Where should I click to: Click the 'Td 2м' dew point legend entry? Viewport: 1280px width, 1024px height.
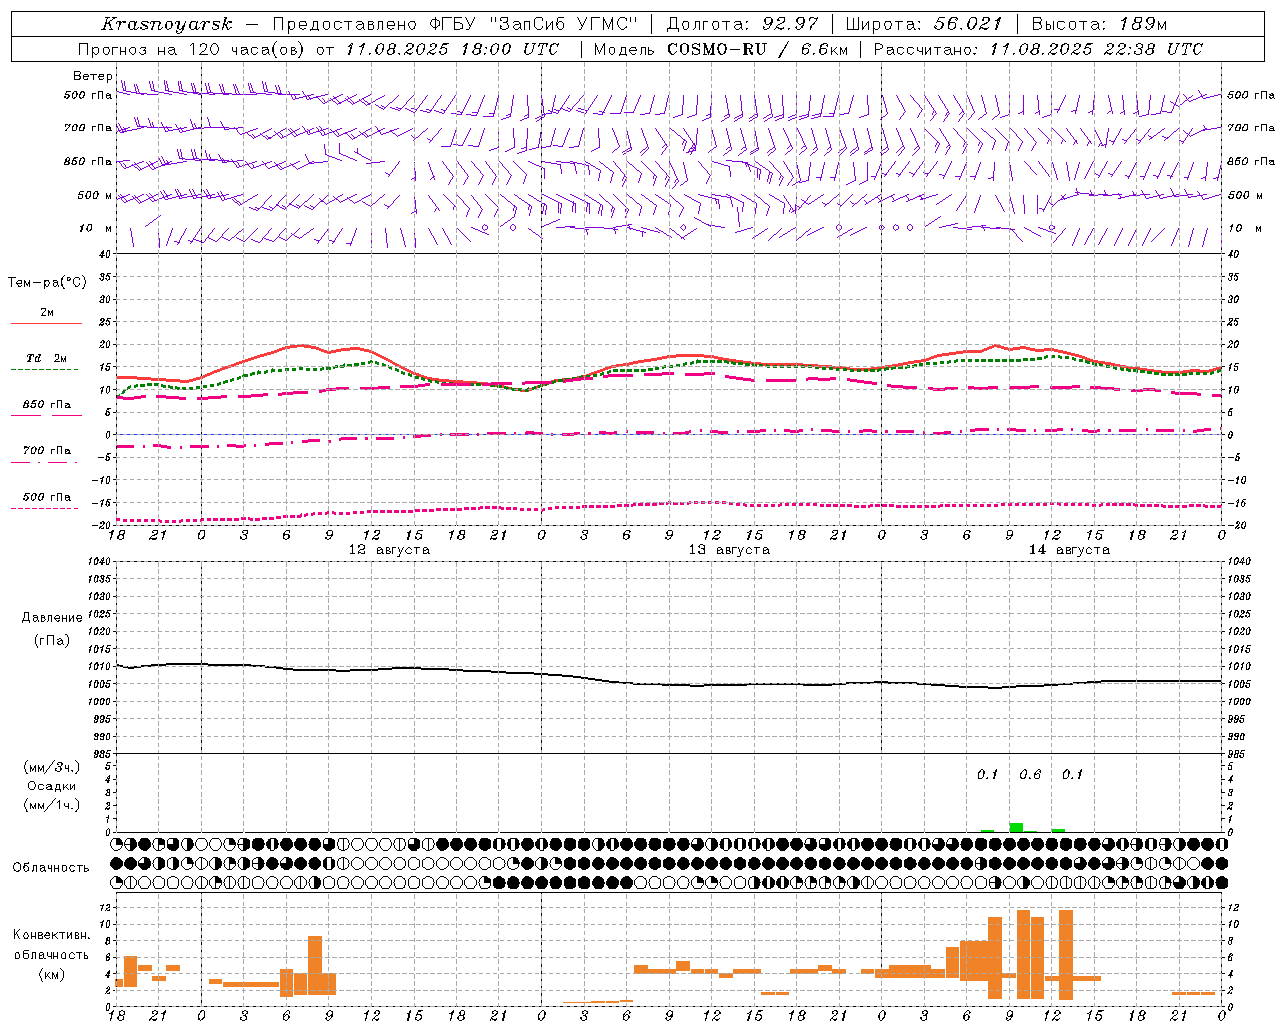(46, 358)
